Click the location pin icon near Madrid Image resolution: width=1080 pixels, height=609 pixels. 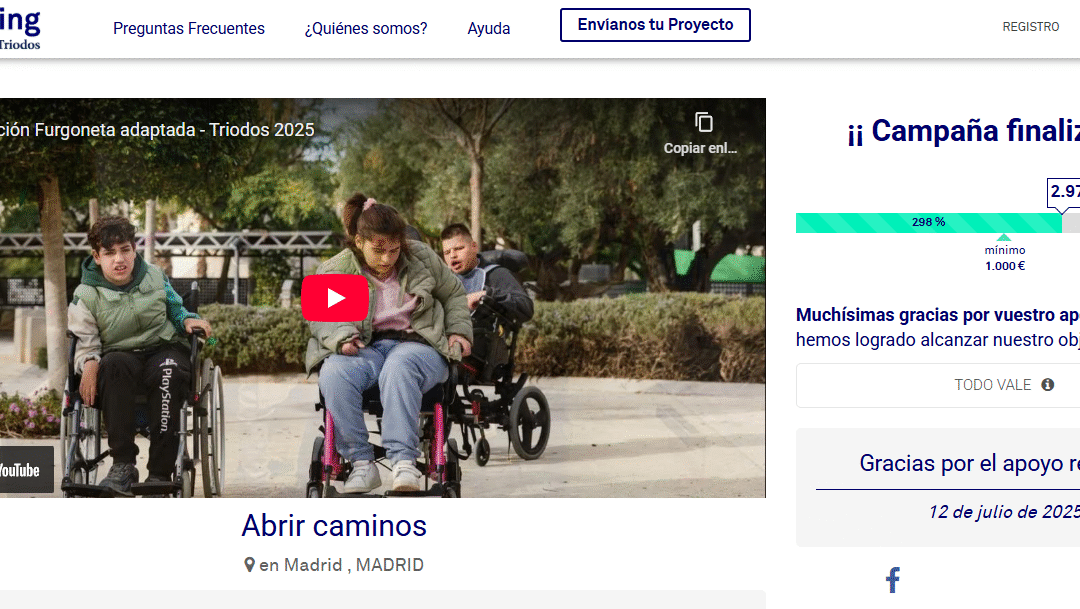tap(249, 565)
